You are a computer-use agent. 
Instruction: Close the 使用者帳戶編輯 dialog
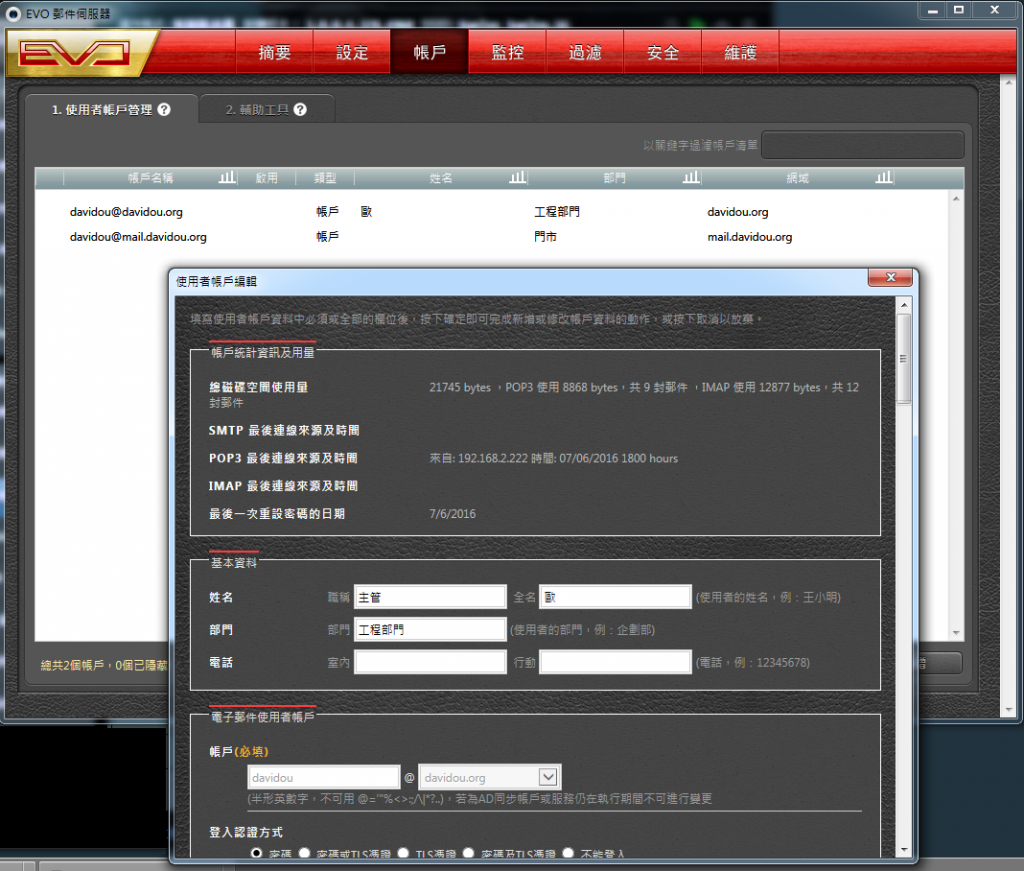[889, 280]
